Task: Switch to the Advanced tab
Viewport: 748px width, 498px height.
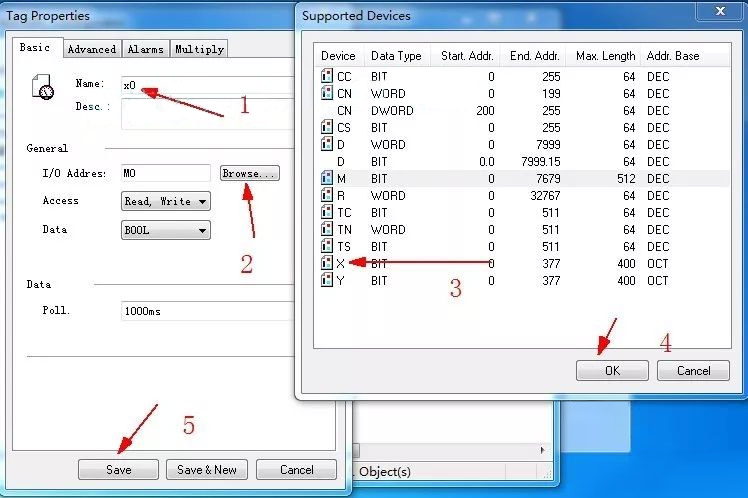Action: pyautogui.click(x=92, y=49)
